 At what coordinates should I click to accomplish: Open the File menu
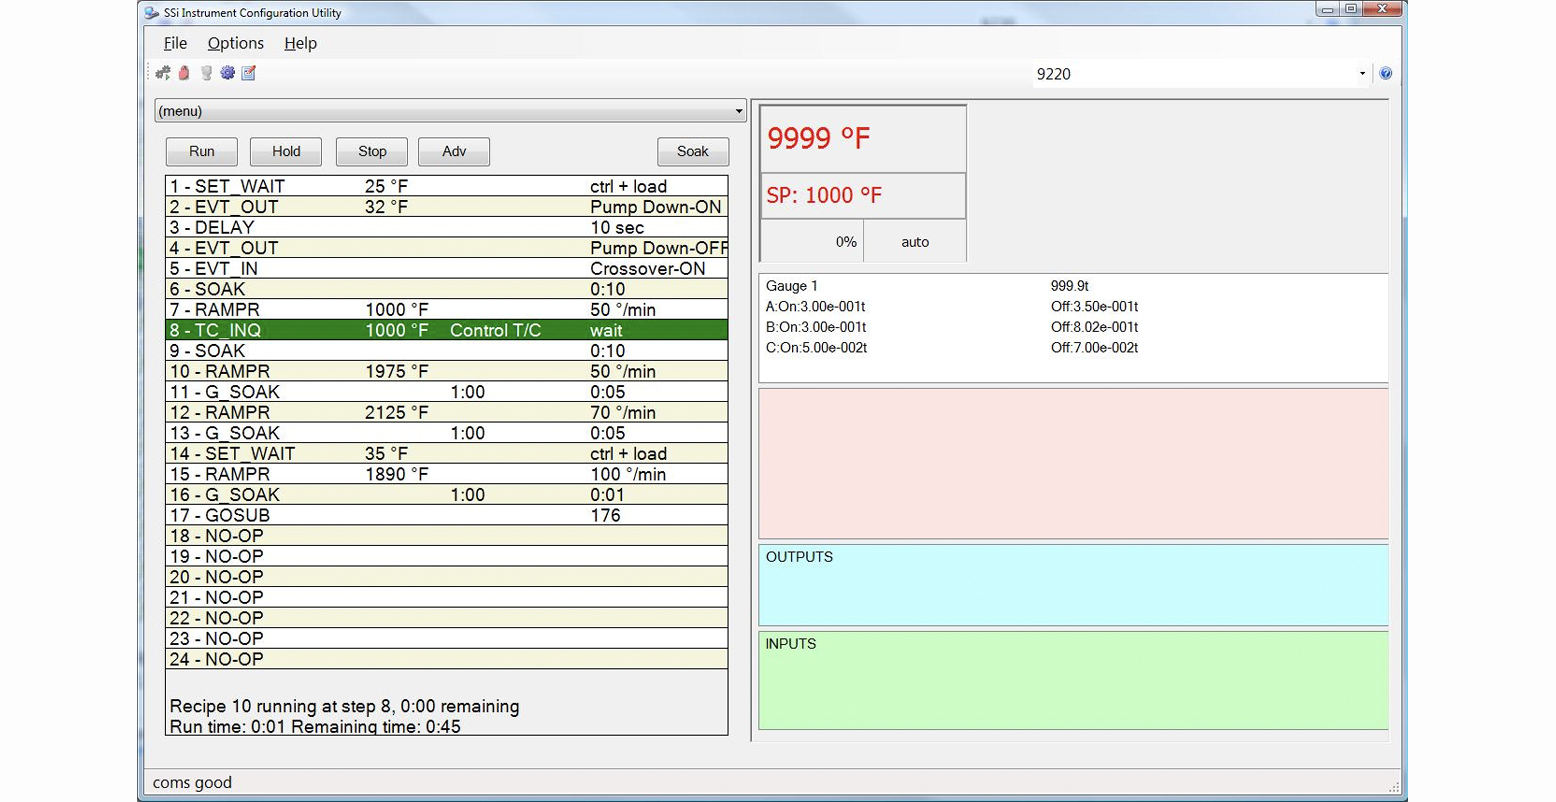click(x=175, y=43)
